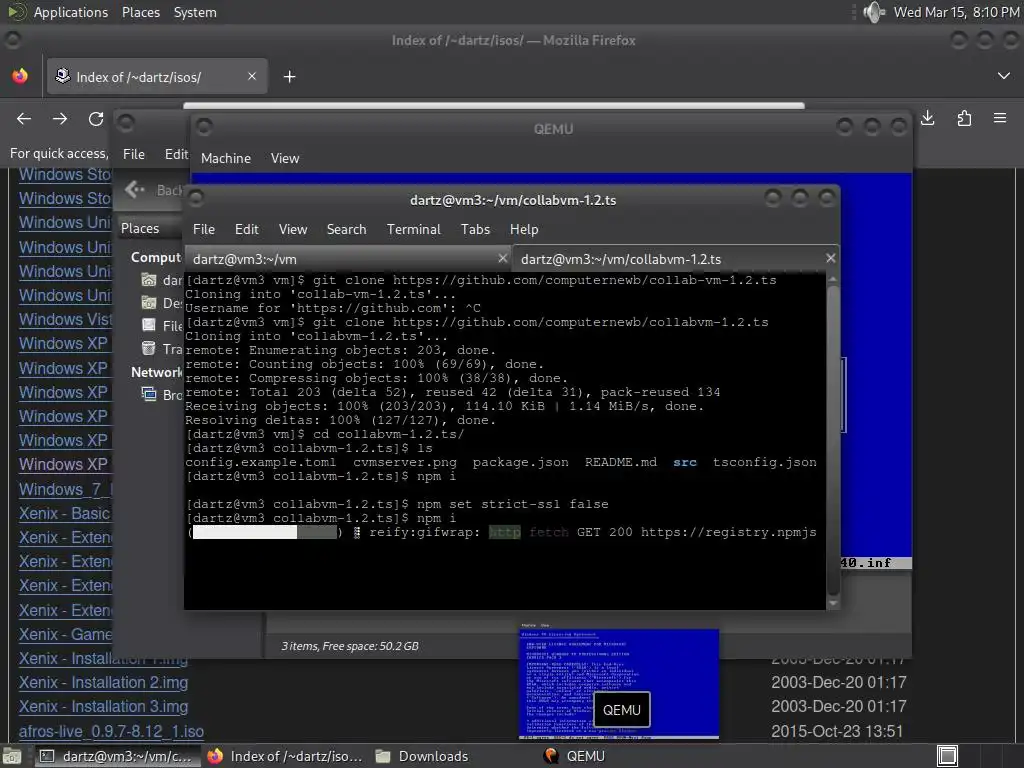The height and width of the screenshot is (768, 1024).
Task: Open Trash icon in sidebar
Action: click(x=149, y=348)
